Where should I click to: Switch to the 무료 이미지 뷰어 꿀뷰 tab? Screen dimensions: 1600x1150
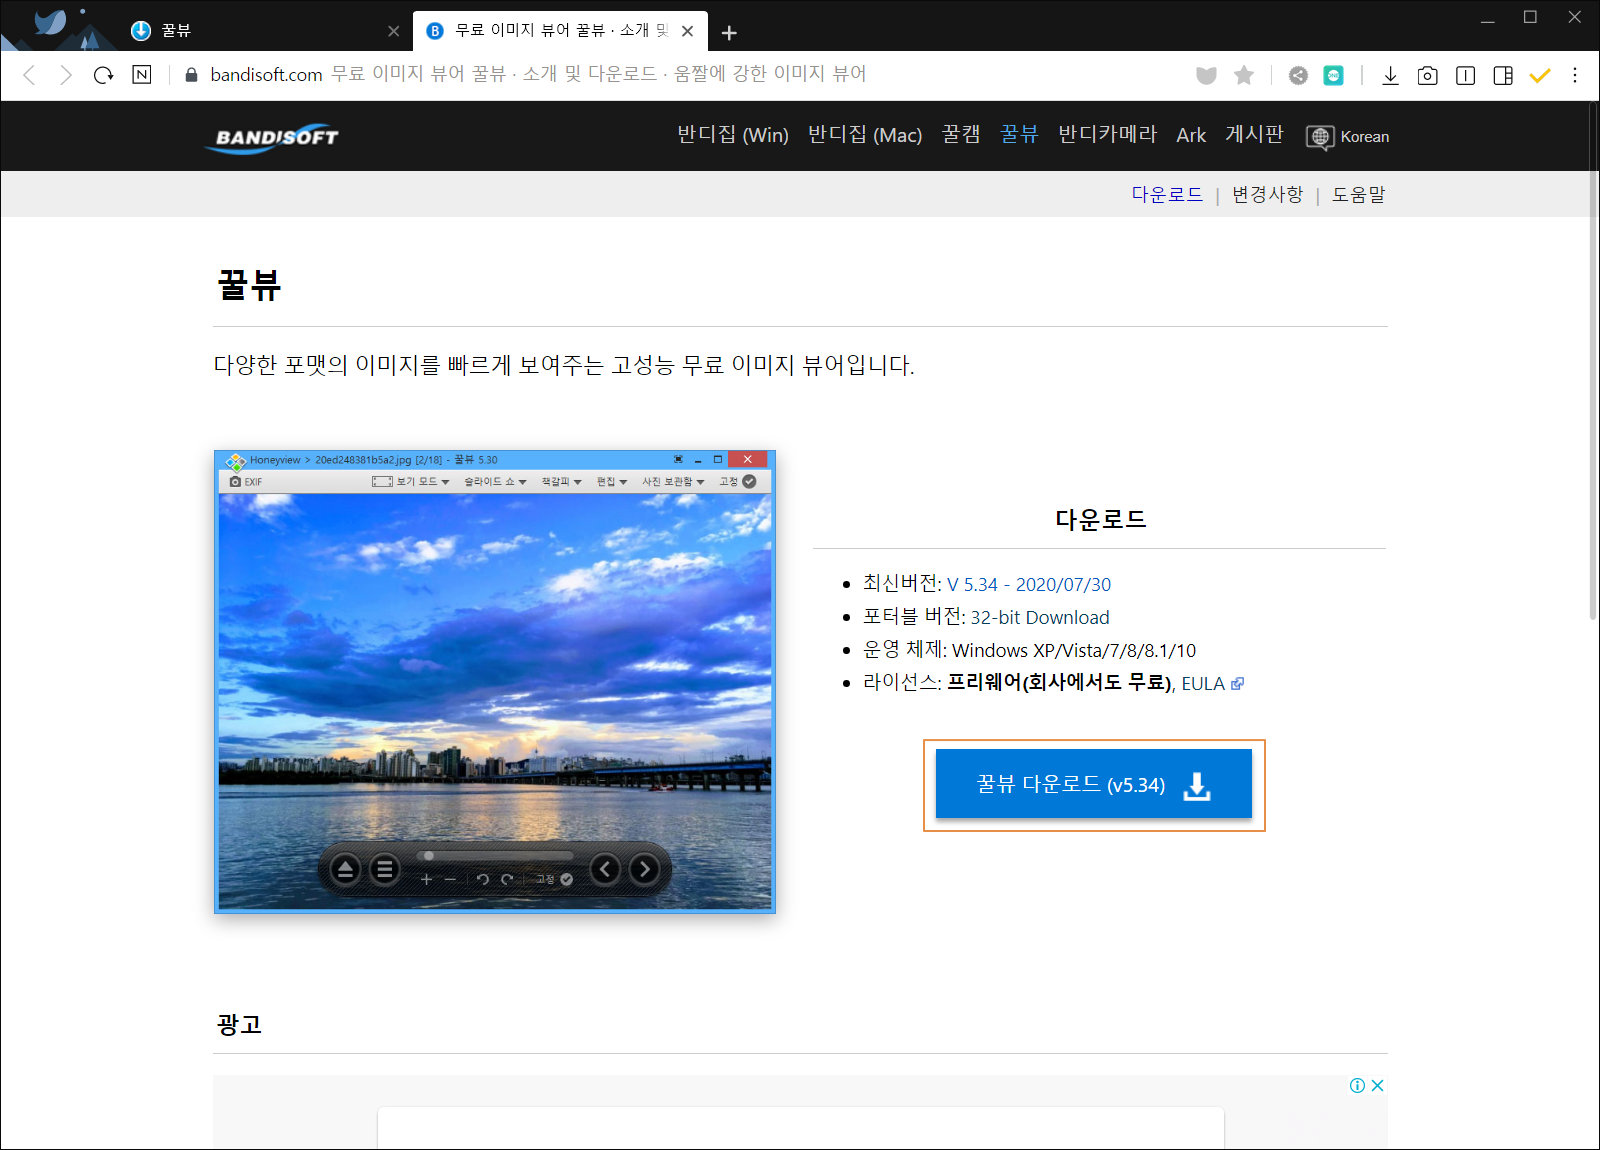point(560,31)
